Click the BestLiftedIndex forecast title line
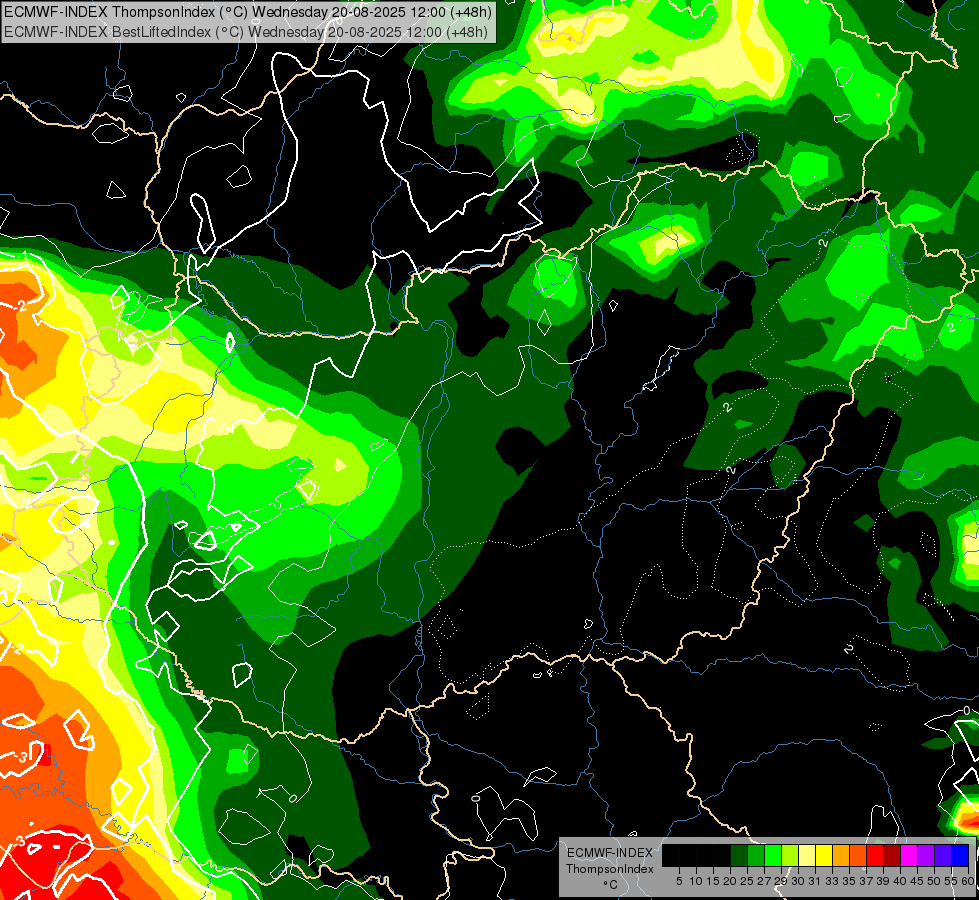The image size is (979, 900). click(245, 32)
